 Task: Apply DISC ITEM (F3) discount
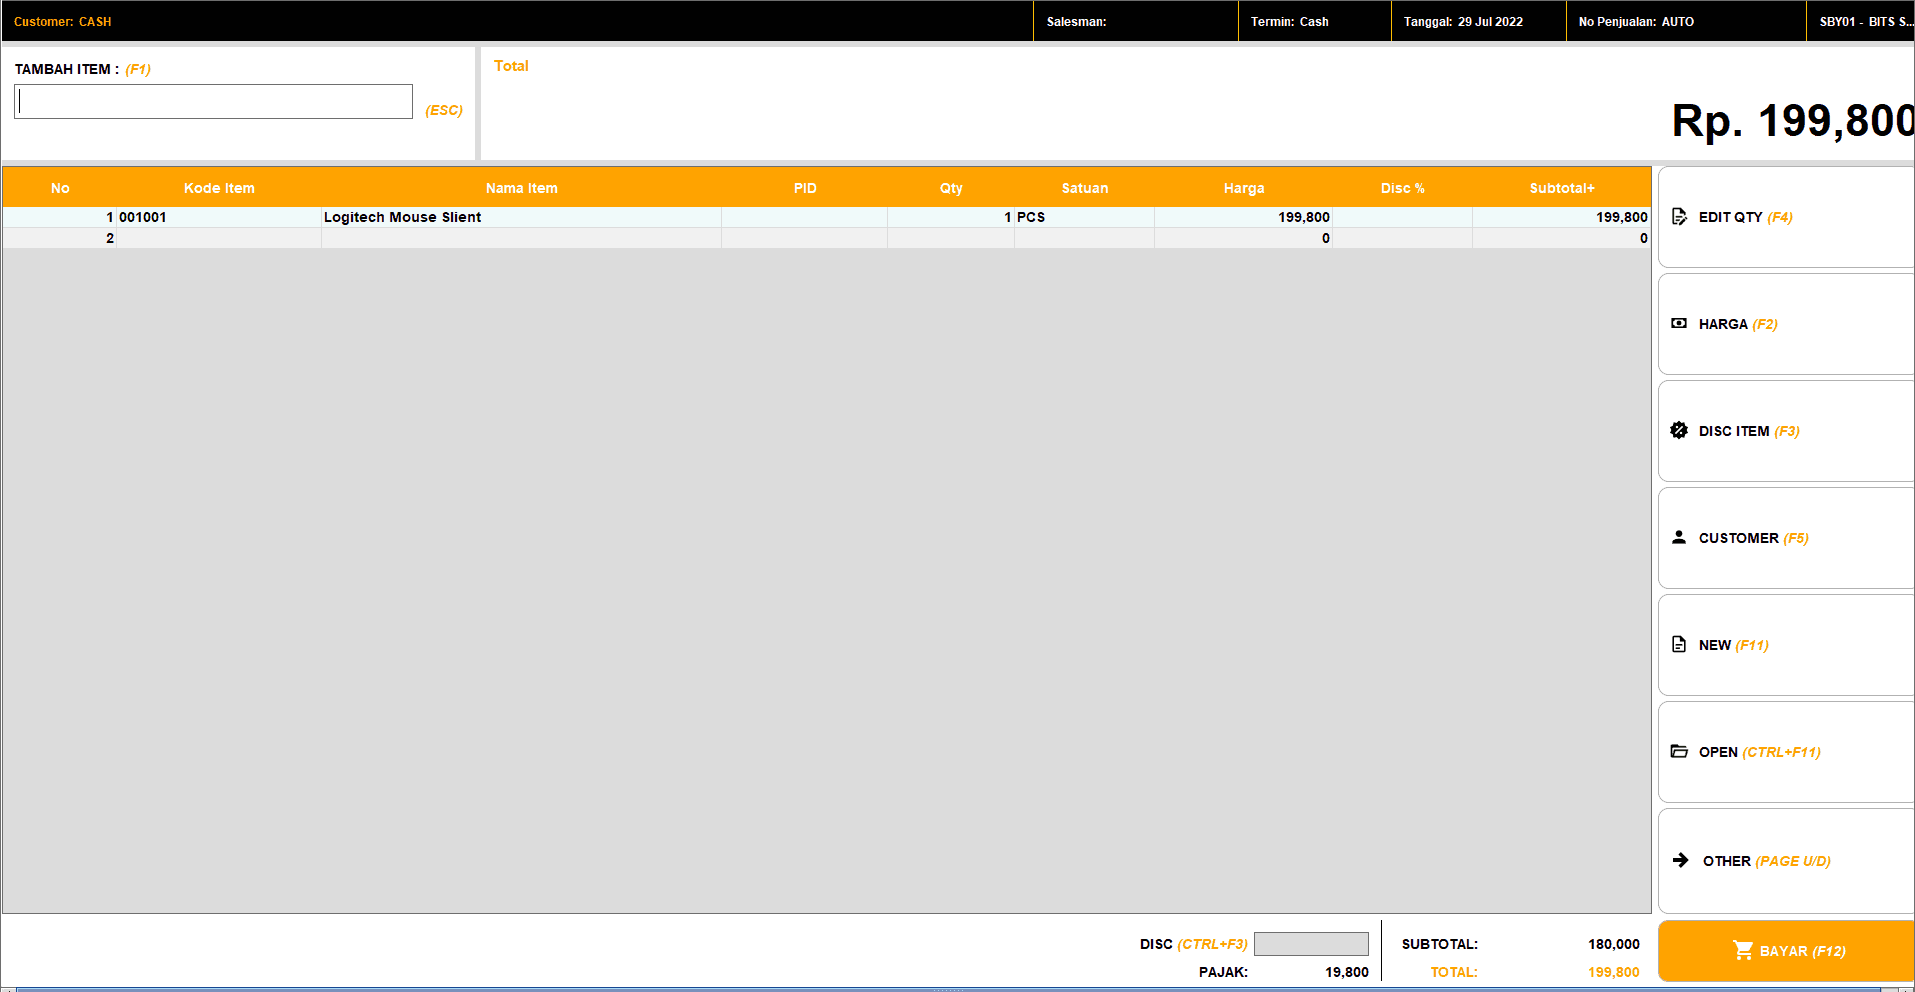click(x=1786, y=431)
